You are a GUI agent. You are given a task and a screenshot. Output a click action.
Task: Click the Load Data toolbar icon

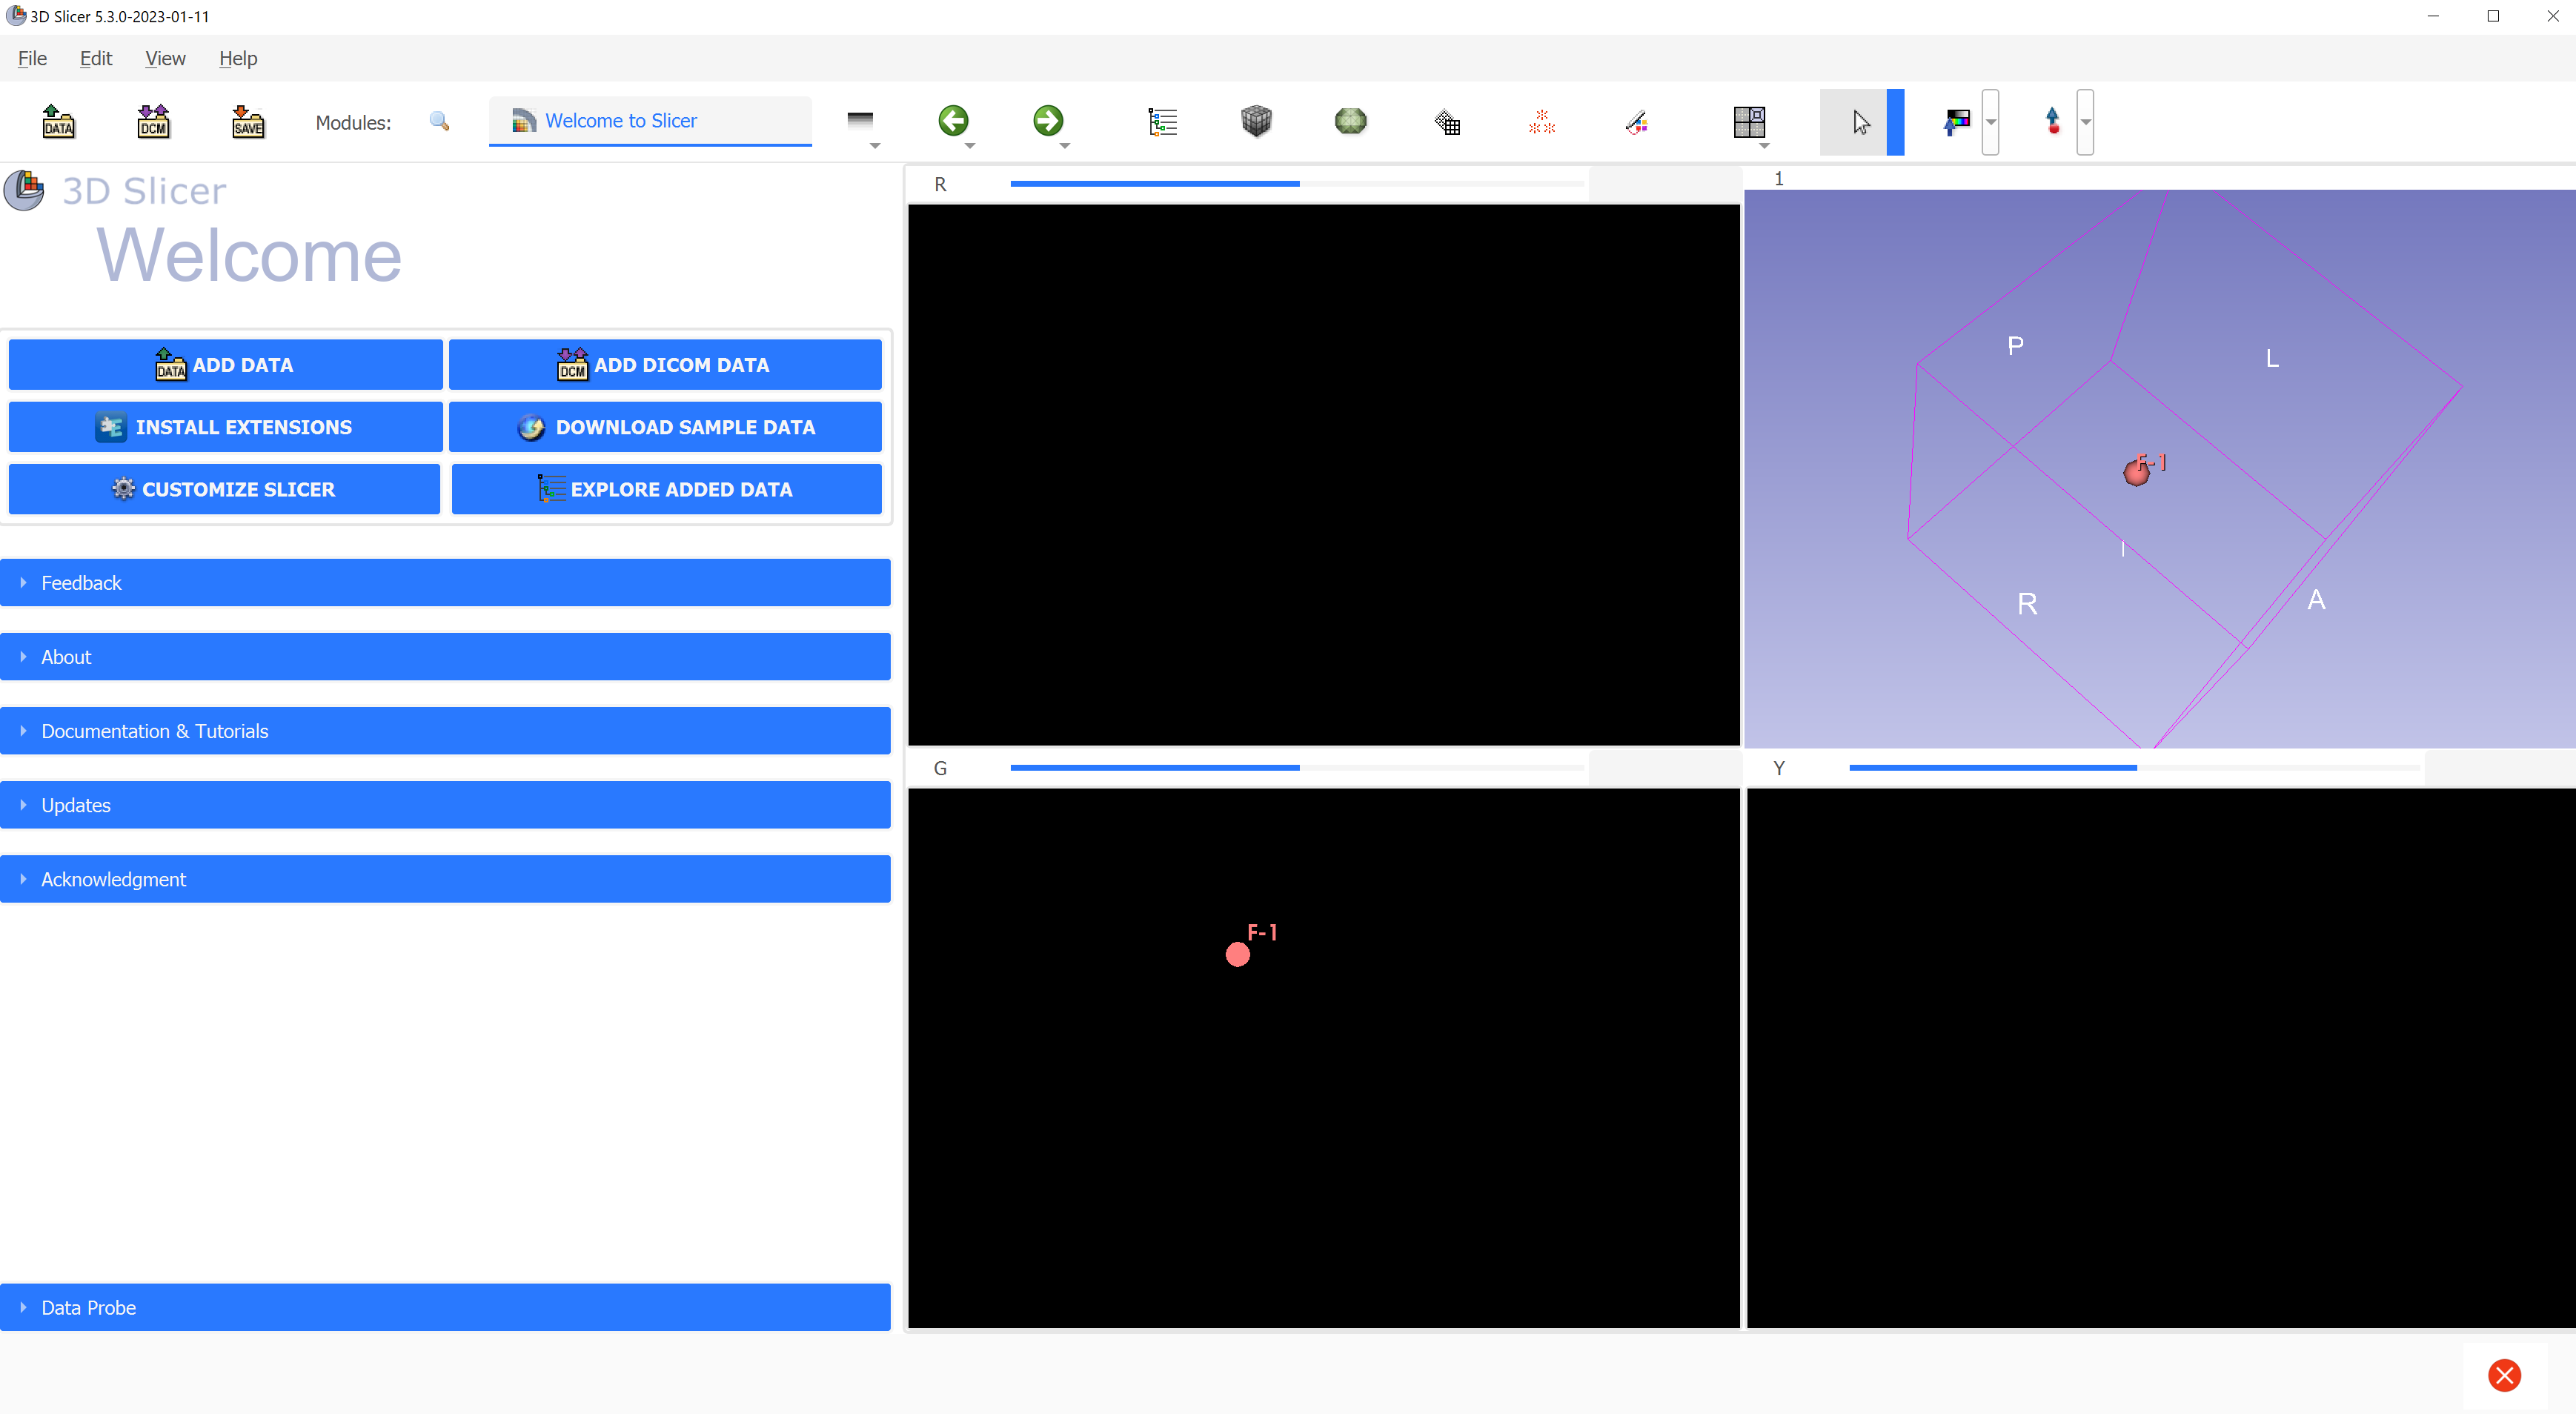58,121
